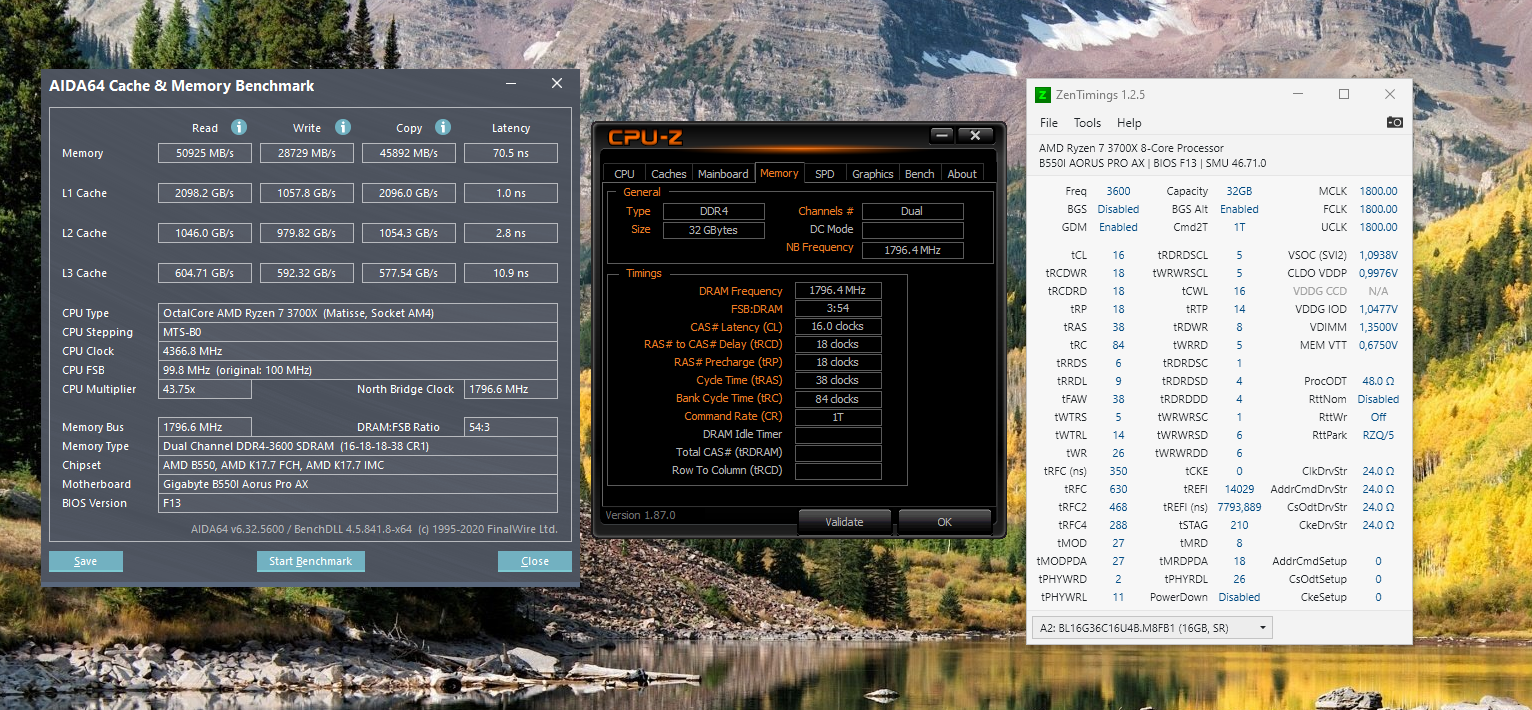The width and height of the screenshot is (1532, 710).
Task: Click the Memory Latency 70.5 ns field
Action: tap(511, 153)
